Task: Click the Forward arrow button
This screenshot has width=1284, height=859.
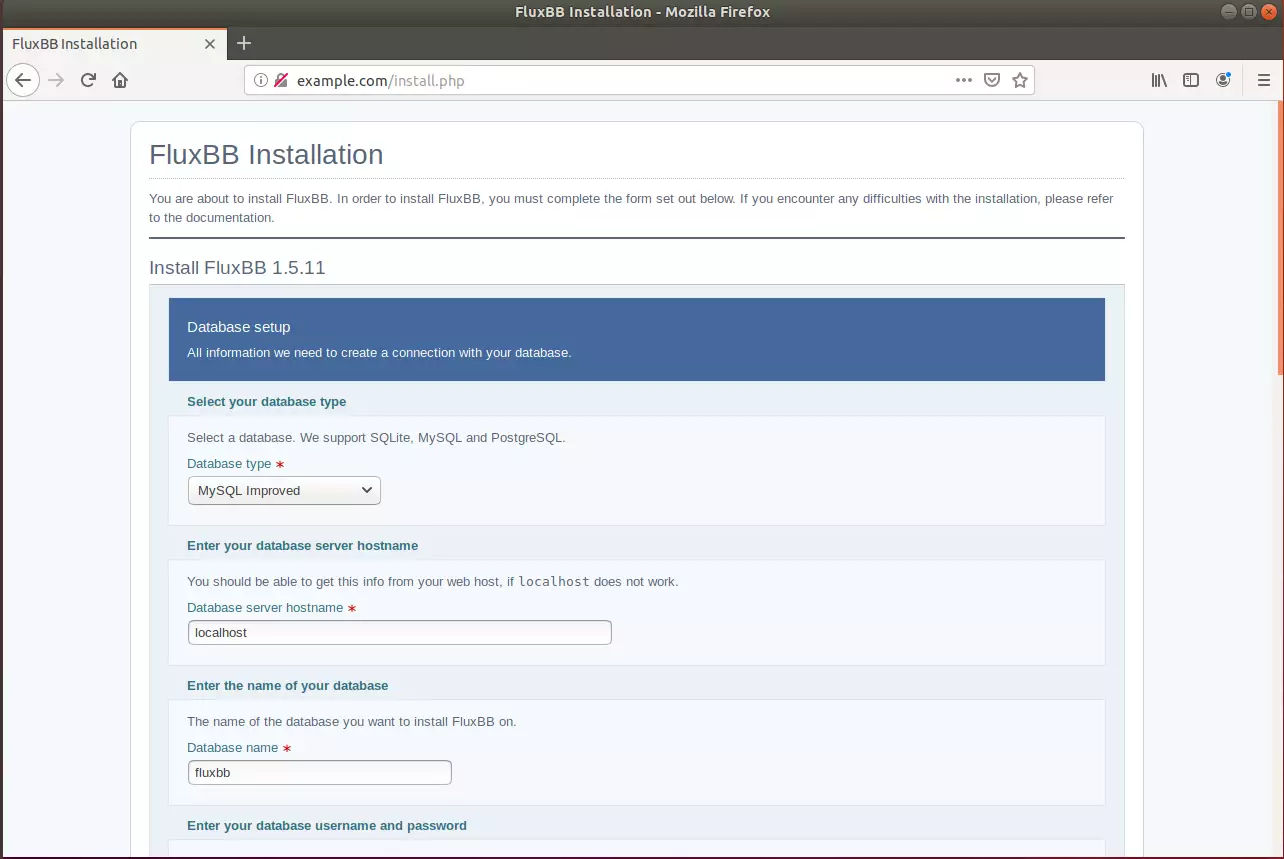Action: click(56, 80)
